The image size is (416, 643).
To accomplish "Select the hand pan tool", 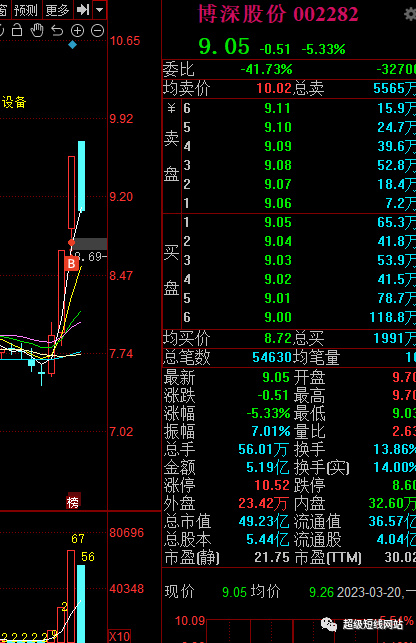I will click(x=37, y=30).
